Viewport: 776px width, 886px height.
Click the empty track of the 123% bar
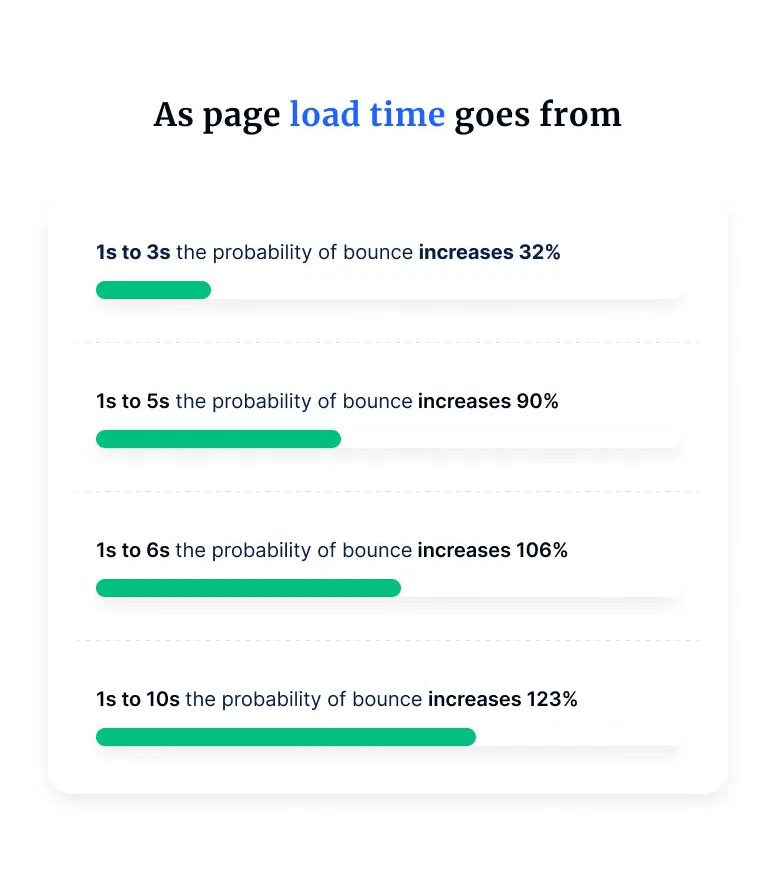(x=578, y=737)
